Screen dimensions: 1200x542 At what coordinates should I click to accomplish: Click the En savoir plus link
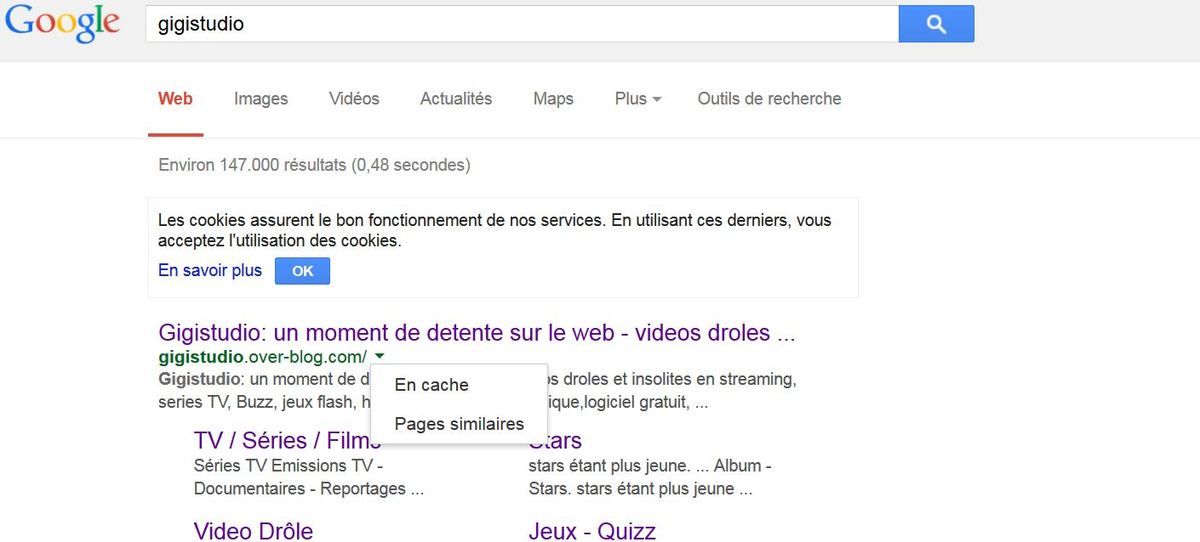(210, 271)
